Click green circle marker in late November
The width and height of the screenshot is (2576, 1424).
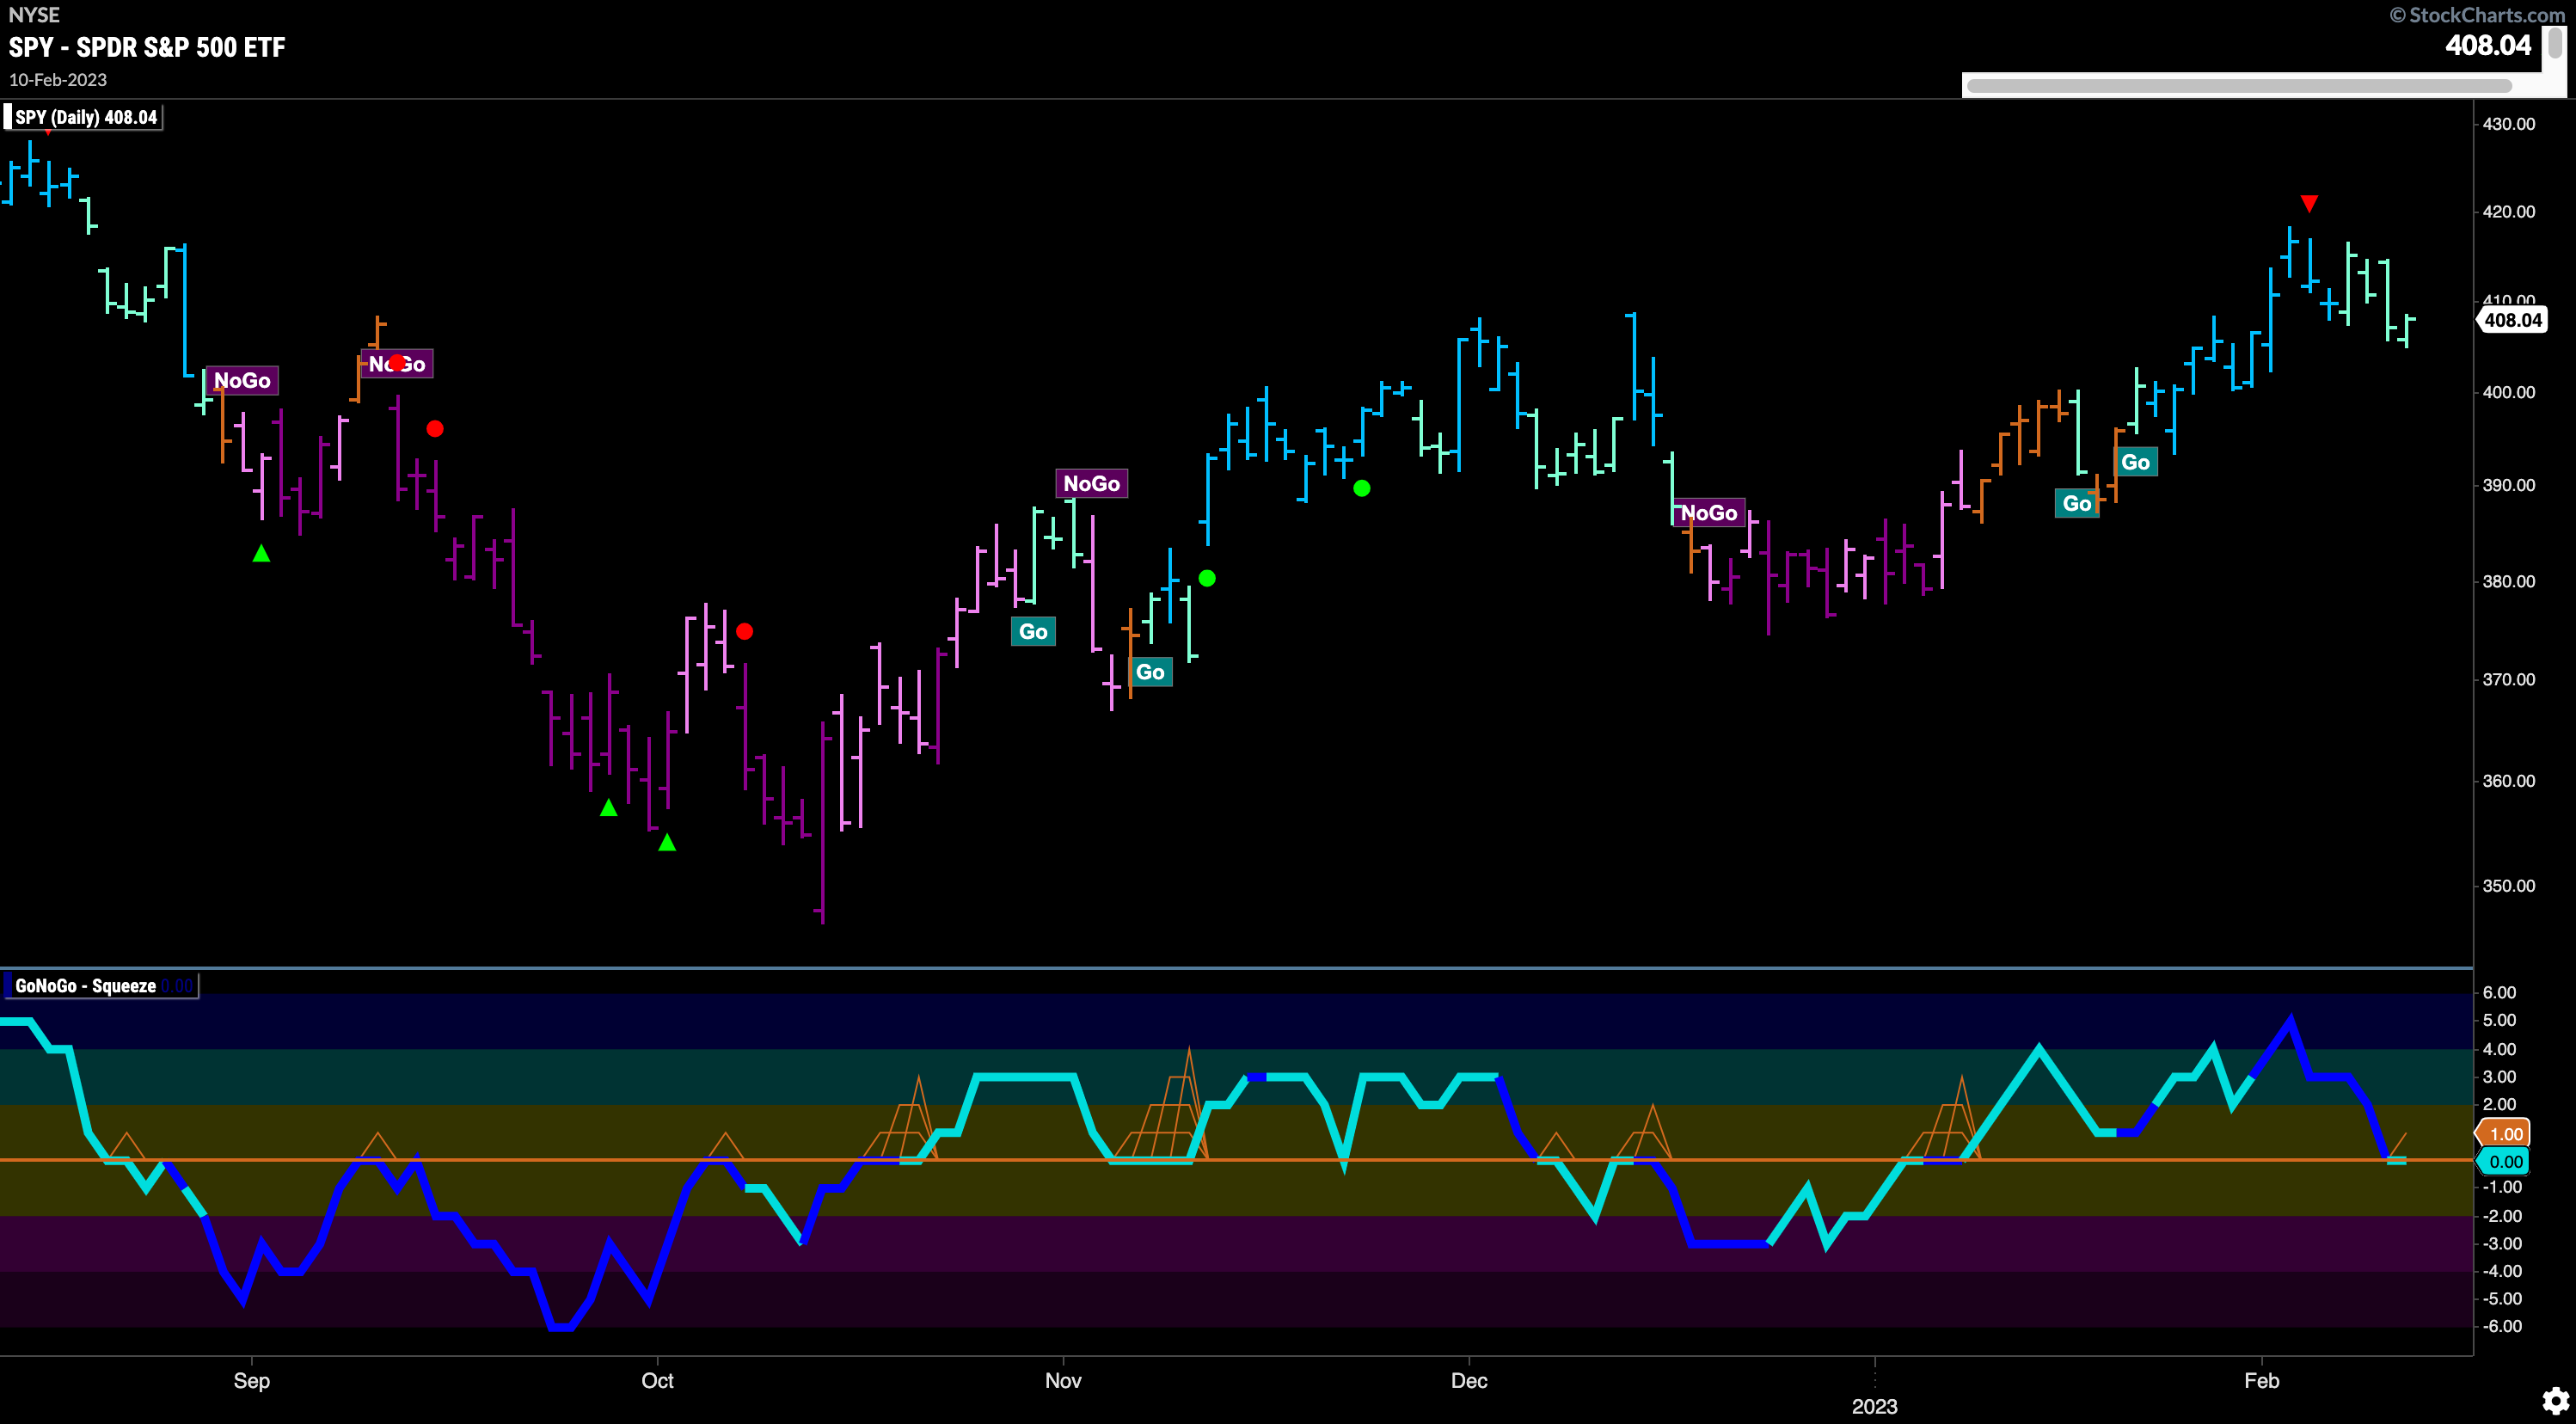[x=1361, y=488]
